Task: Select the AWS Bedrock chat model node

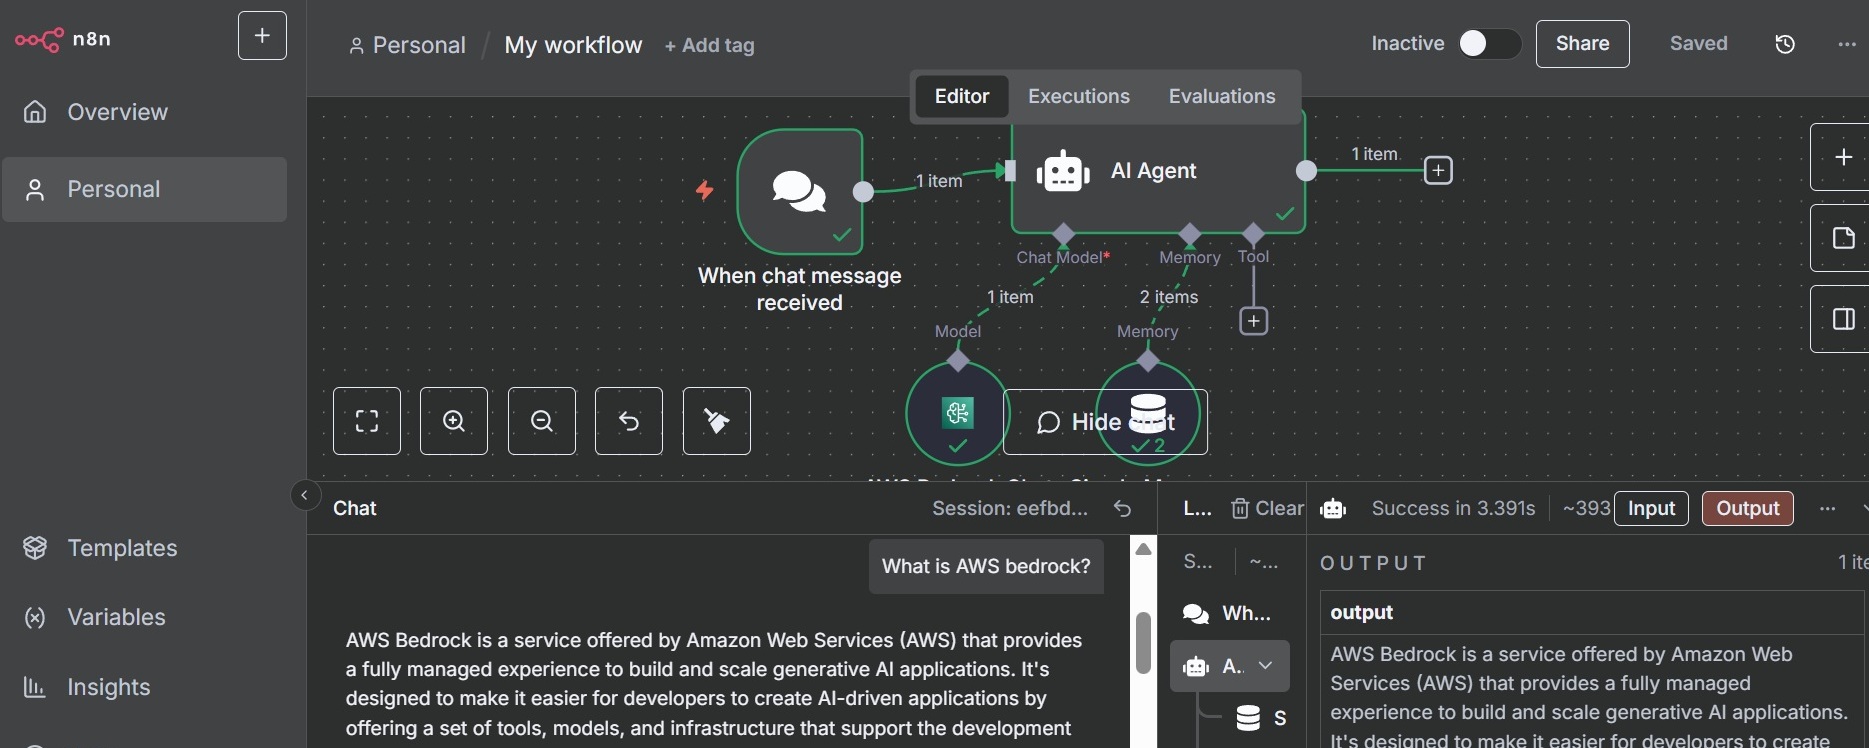Action: coord(958,414)
